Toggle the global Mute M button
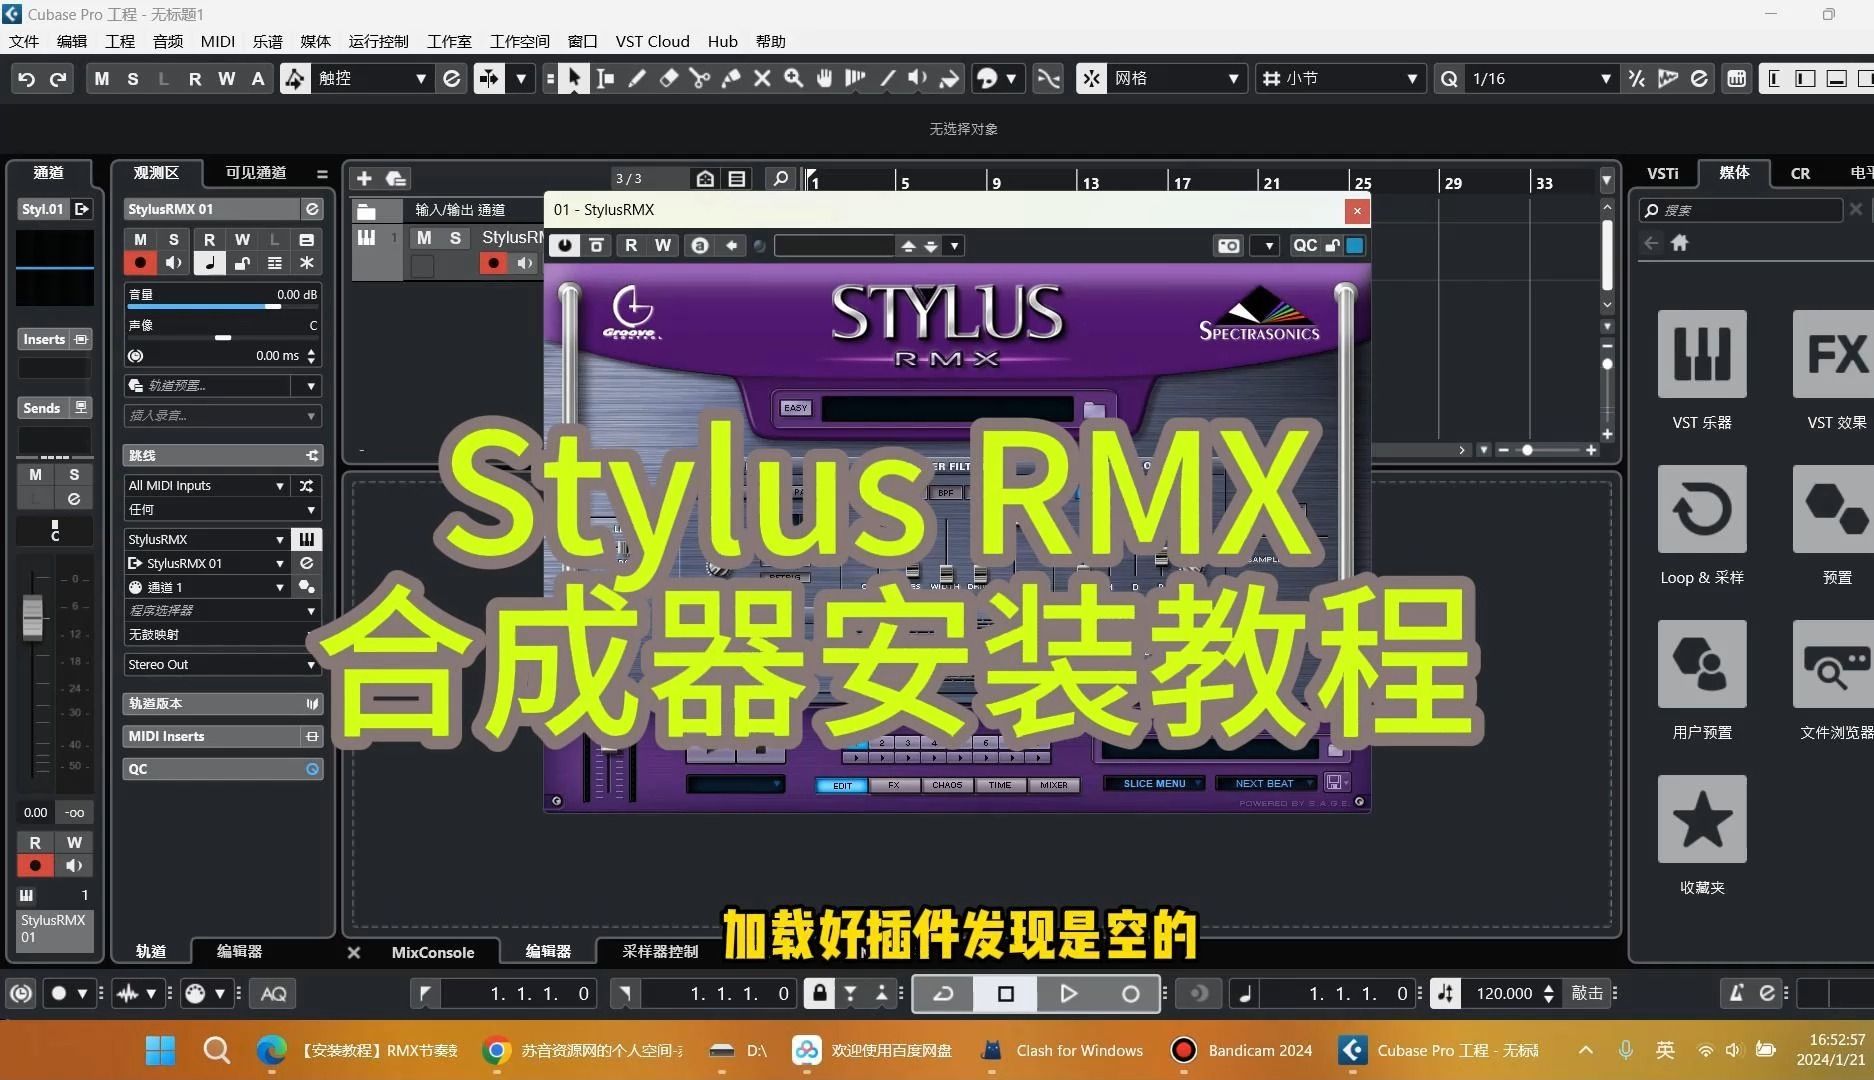1874x1080 pixels. click(x=102, y=78)
